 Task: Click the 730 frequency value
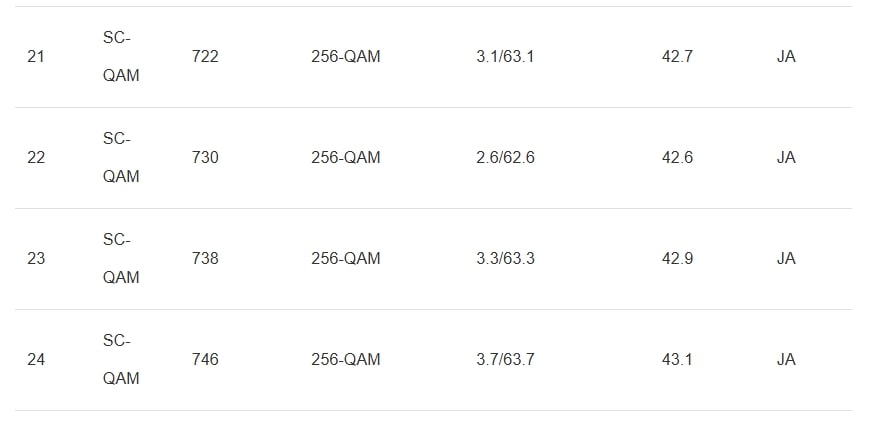[204, 158]
